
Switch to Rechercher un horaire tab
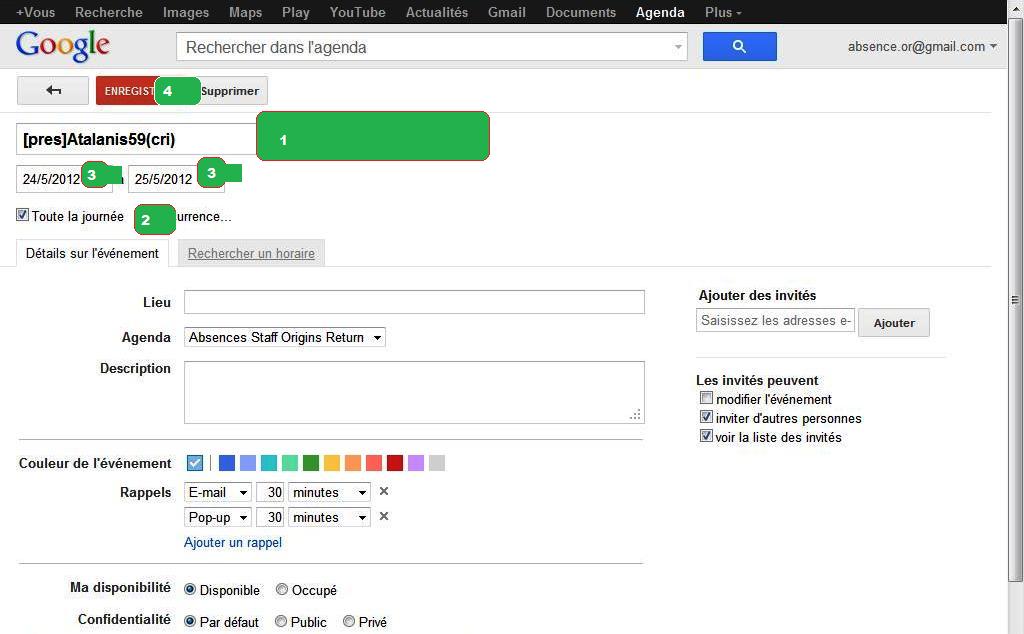(251, 254)
